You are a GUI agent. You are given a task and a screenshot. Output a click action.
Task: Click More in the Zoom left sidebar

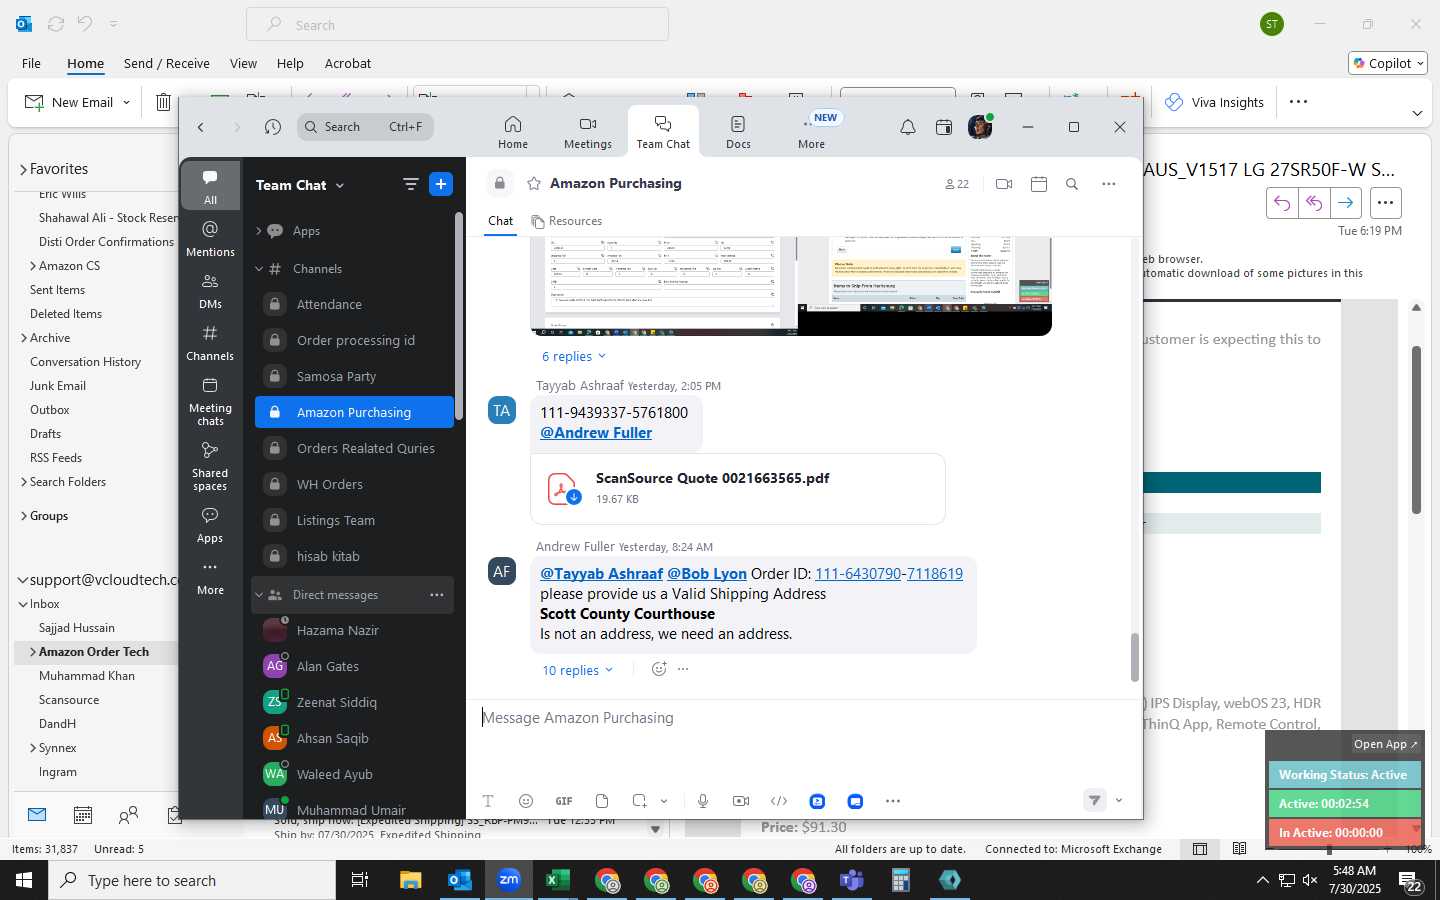point(210,578)
